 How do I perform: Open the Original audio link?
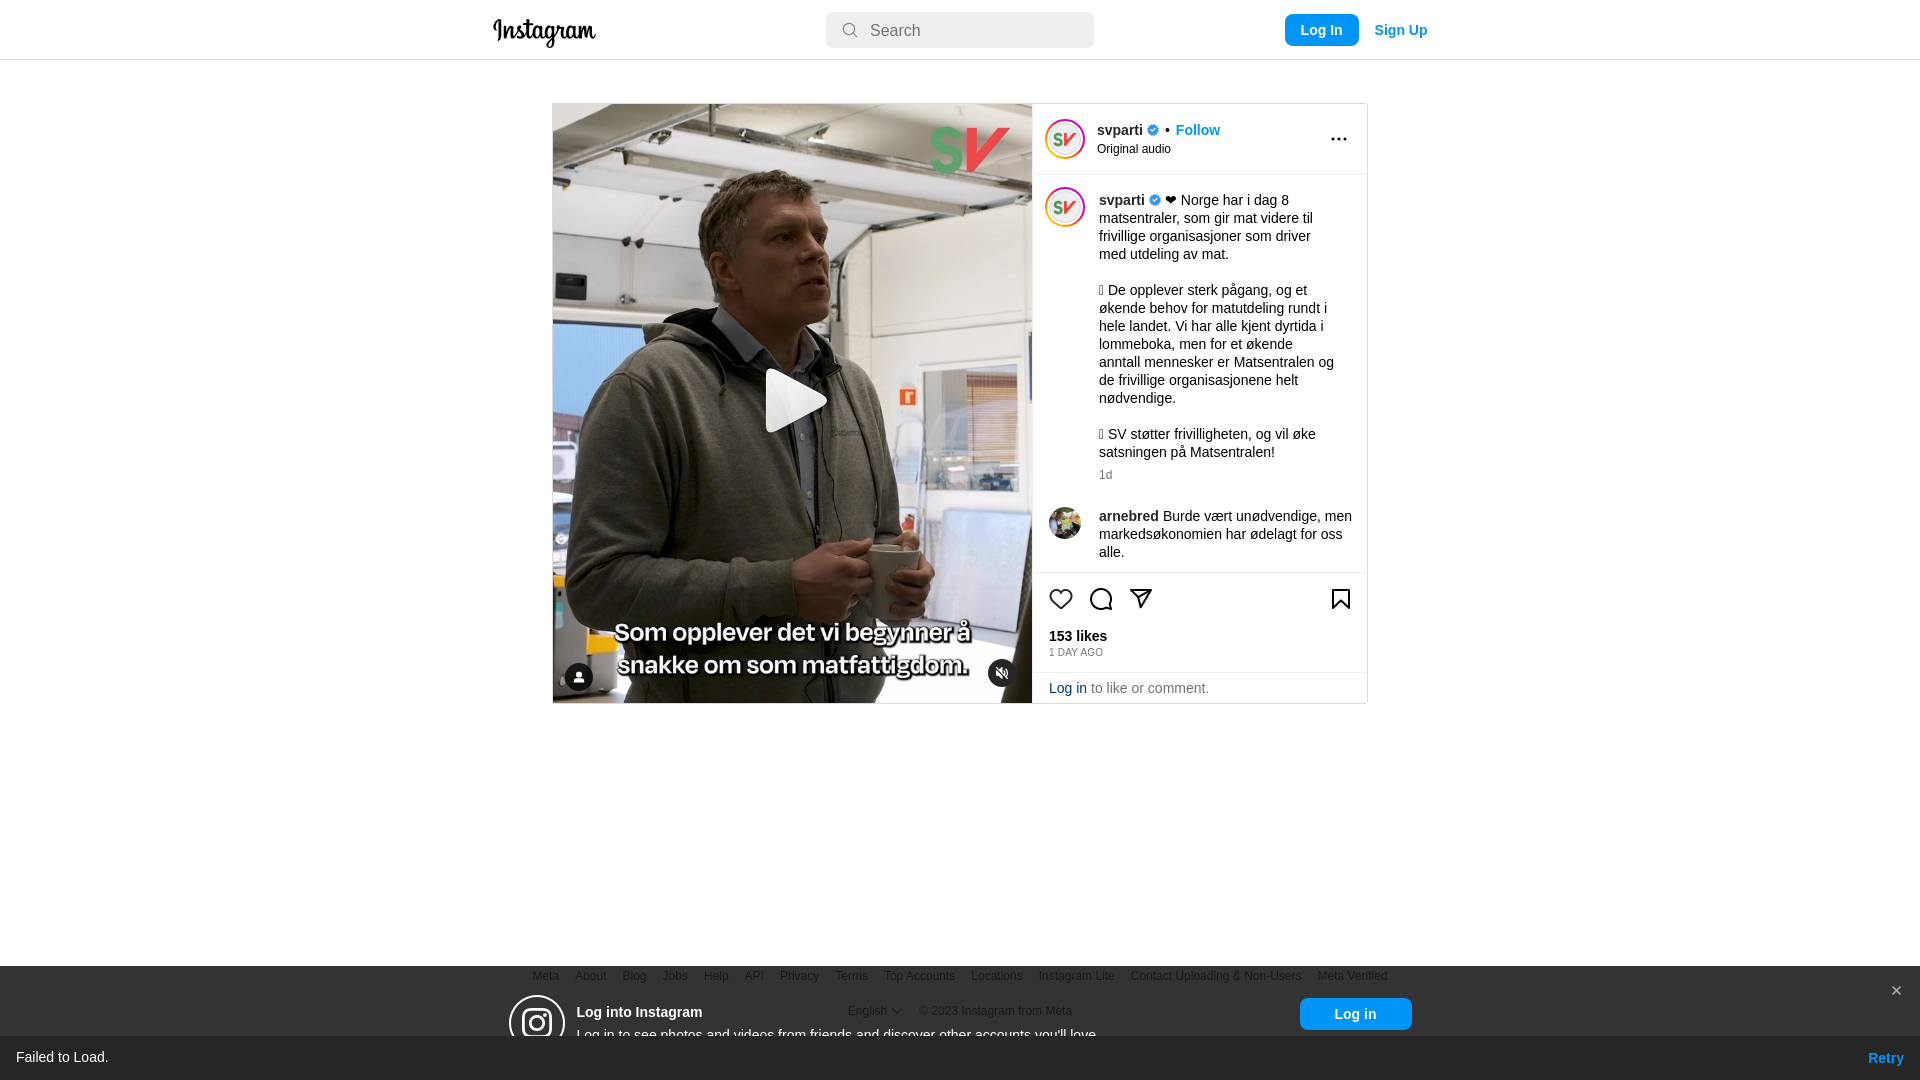point(1134,149)
